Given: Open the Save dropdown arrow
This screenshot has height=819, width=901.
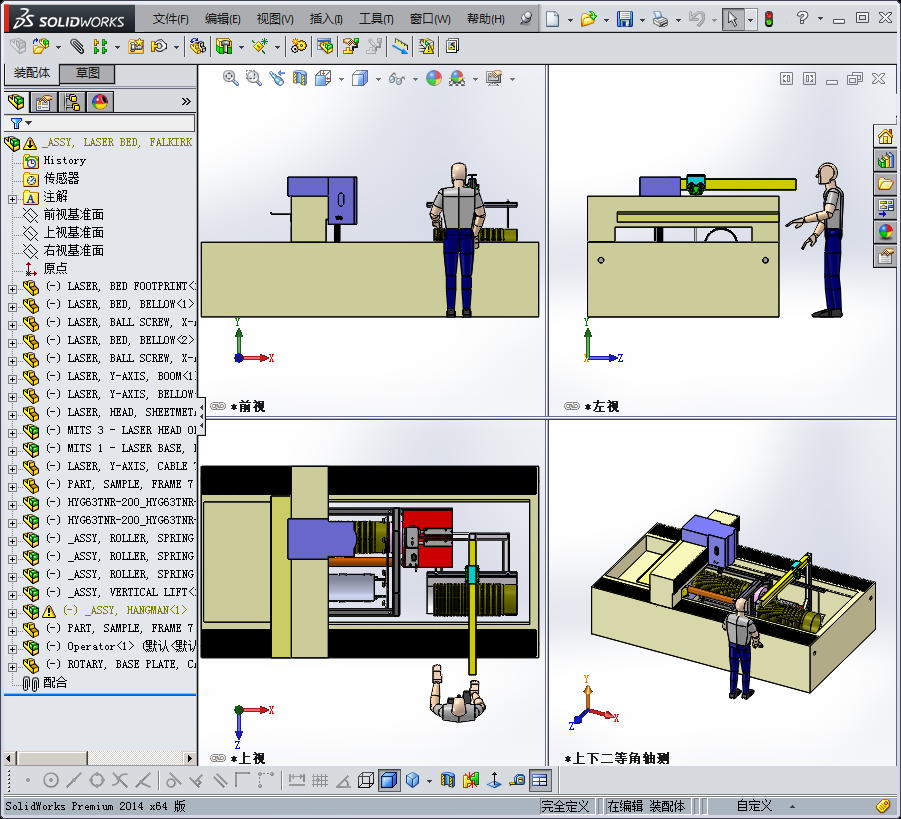Looking at the screenshot, I should (x=642, y=20).
